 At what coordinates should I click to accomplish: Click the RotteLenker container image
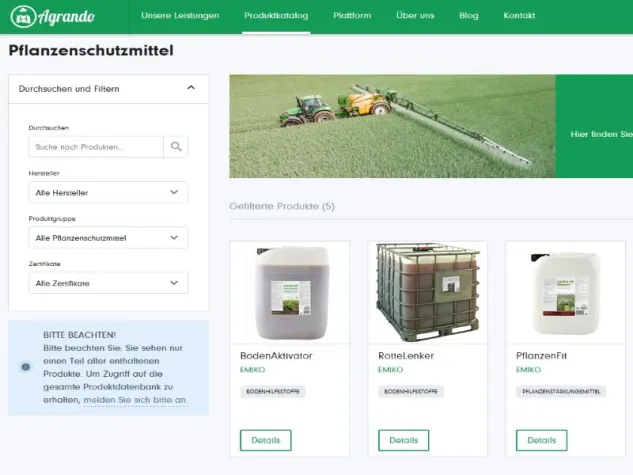(427, 291)
